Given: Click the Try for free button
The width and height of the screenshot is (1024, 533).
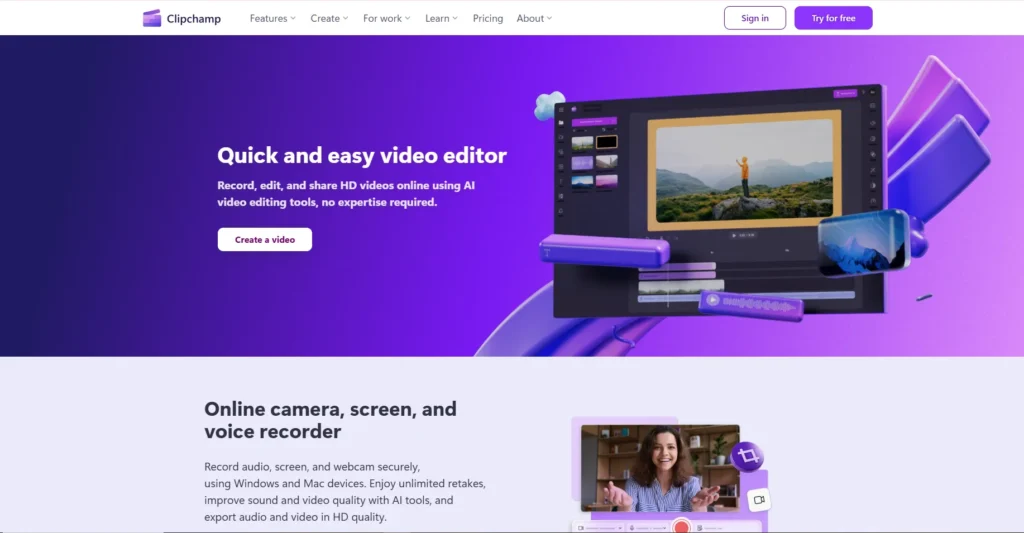Looking at the screenshot, I should coord(833,18).
